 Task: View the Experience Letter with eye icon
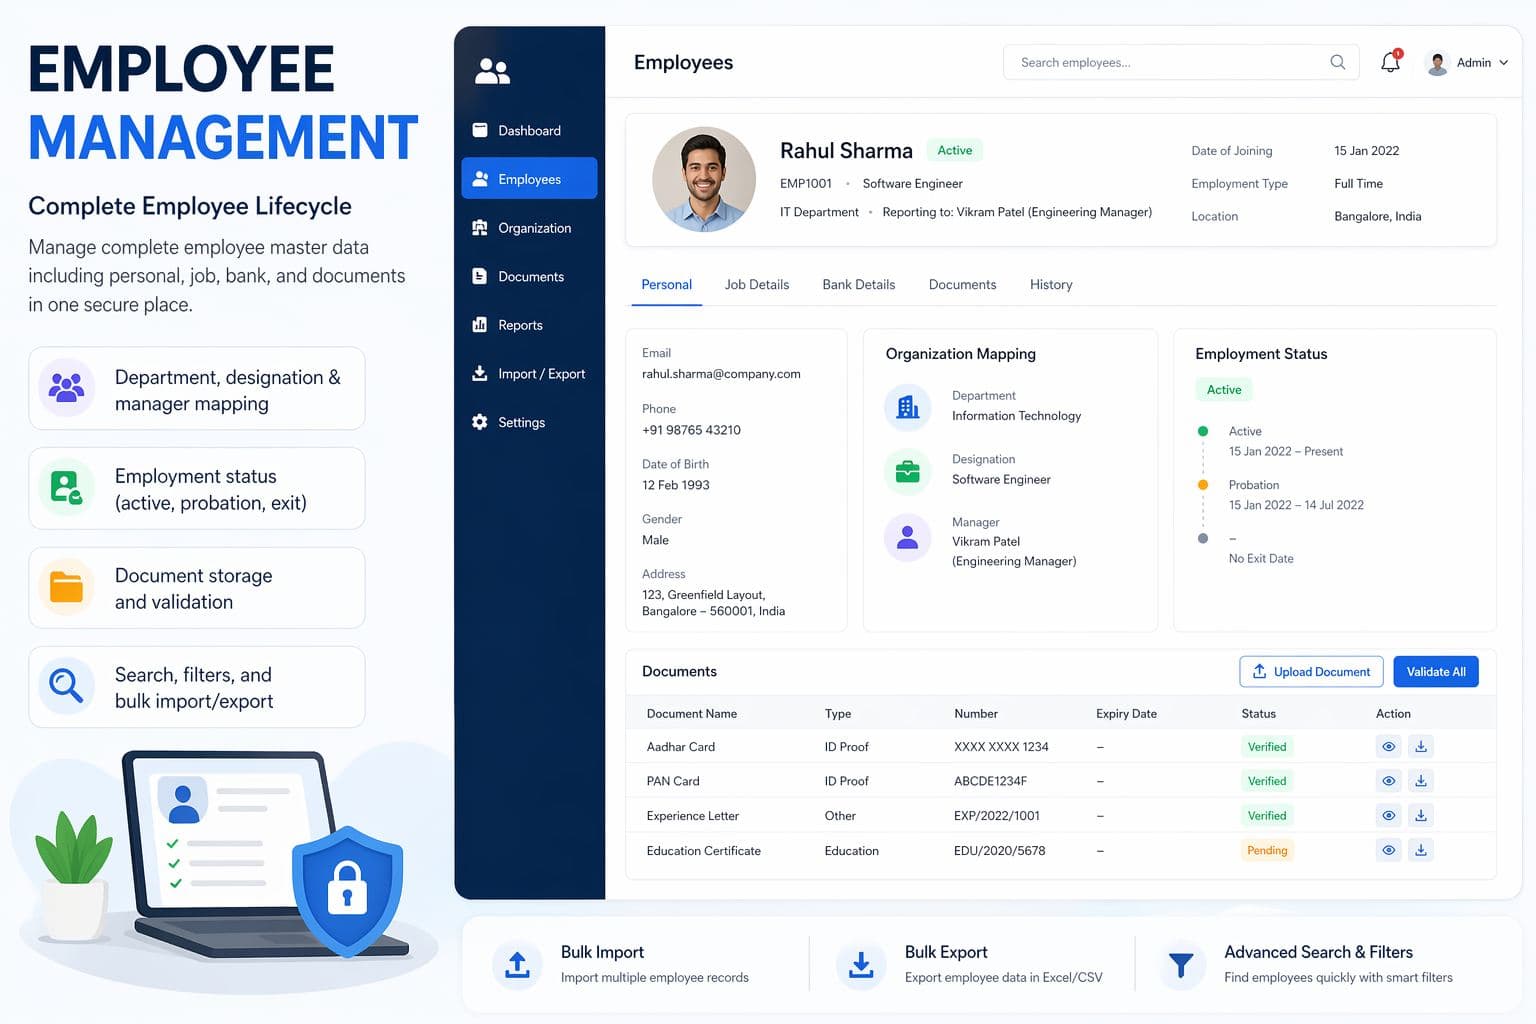[1389, 816]
